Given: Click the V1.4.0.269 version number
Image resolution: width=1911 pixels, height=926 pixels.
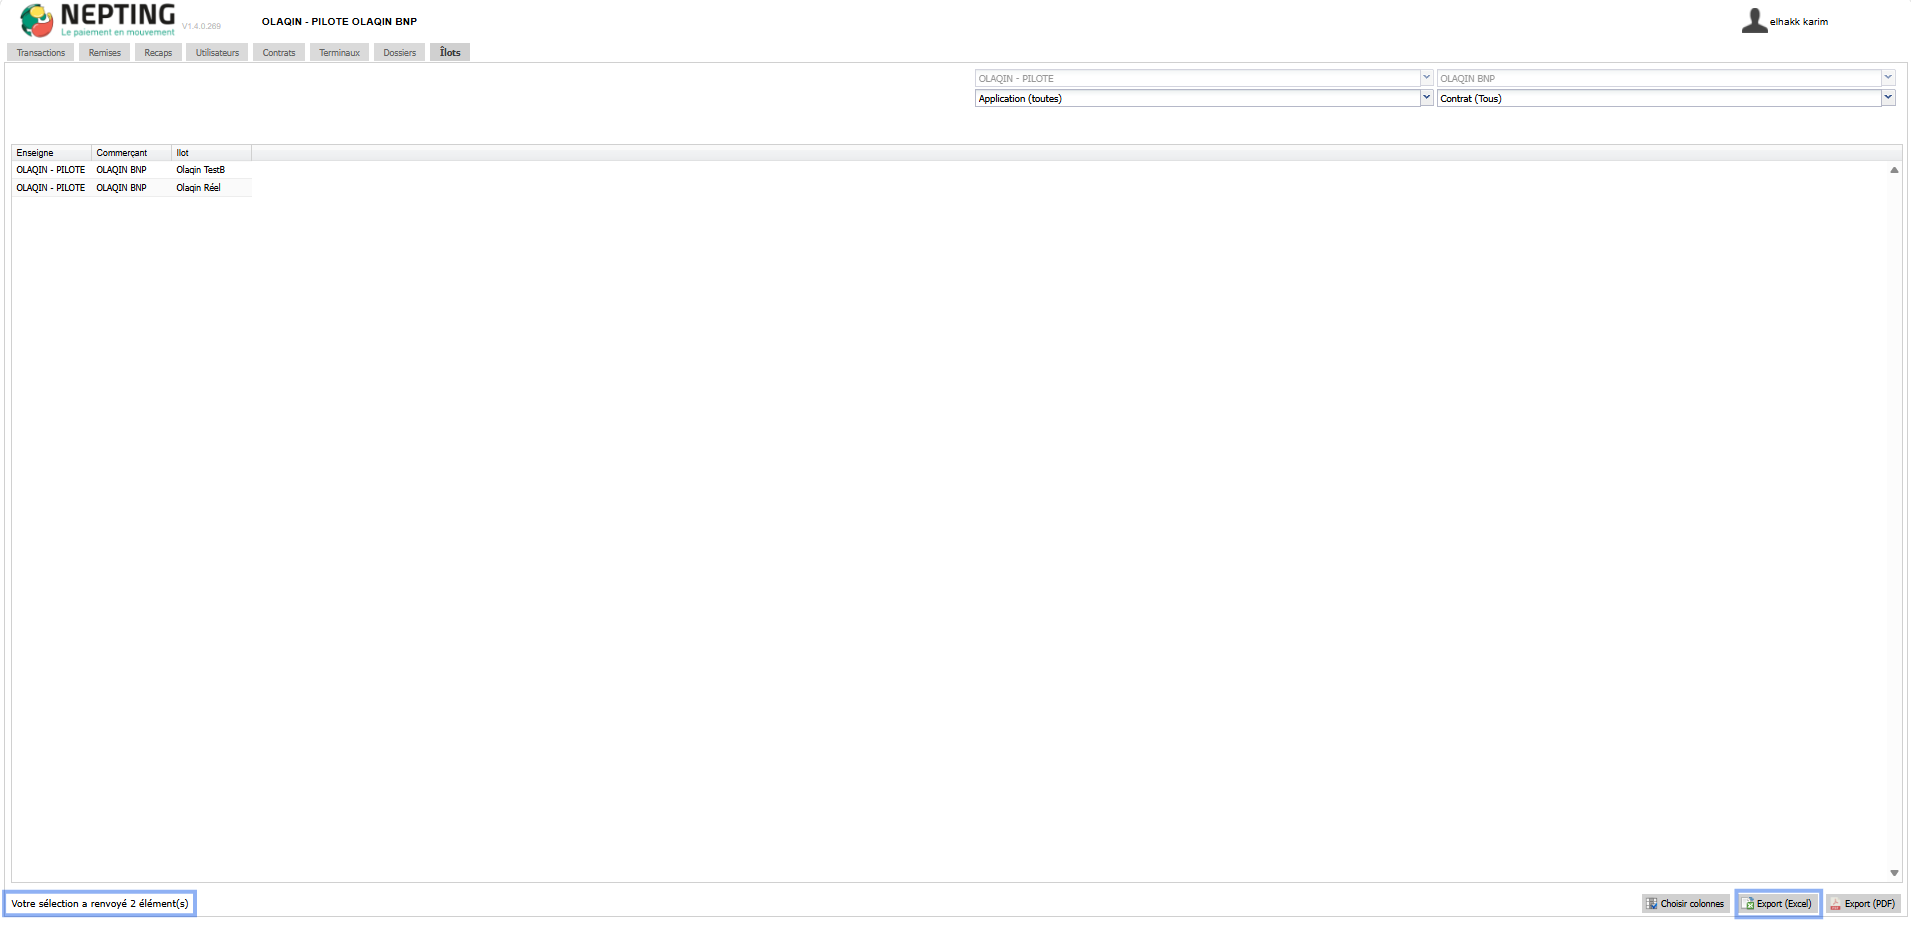Looking at the screenshot, I should [x=201, y=26].
